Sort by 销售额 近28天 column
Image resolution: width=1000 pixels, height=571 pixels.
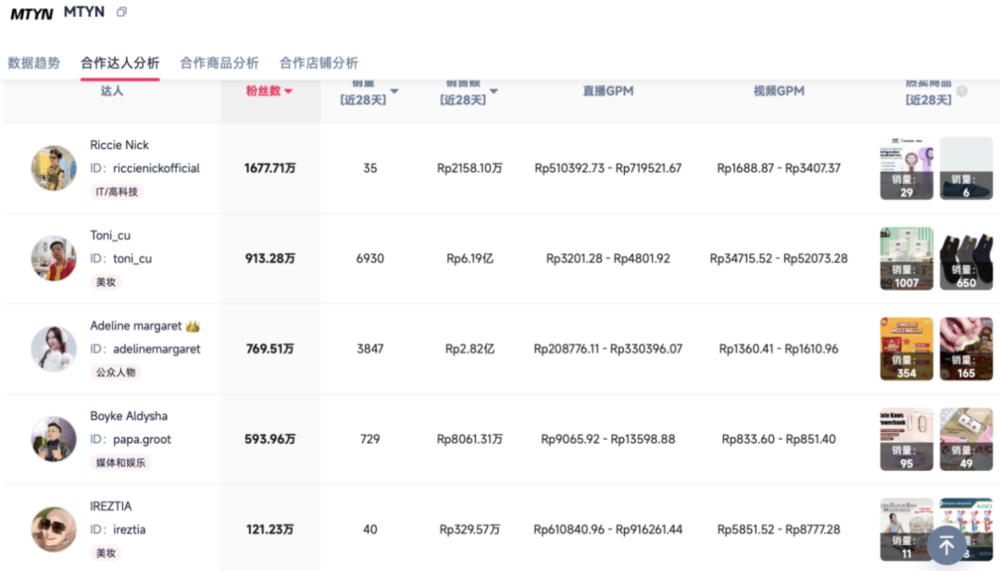[x=493, y=92]
